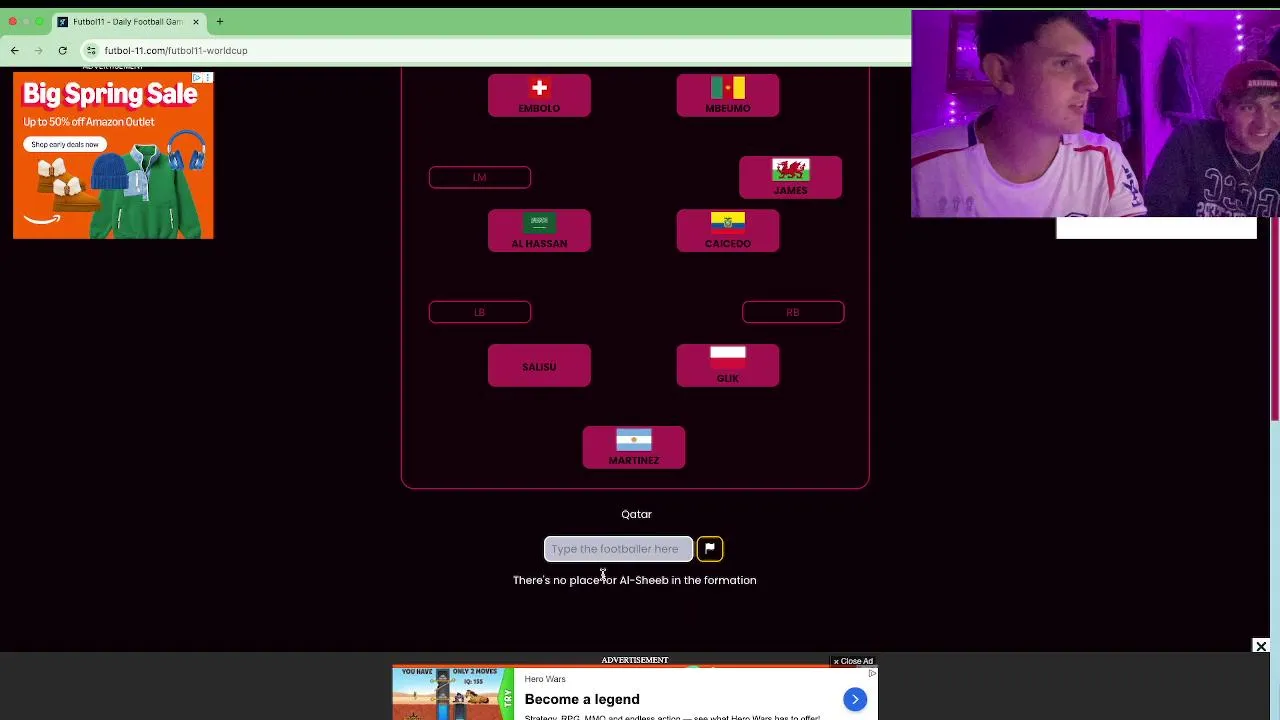Click the Argentina flag on Martinez card
Viewport: 1280px width, 720px height.
click(634, 439)
